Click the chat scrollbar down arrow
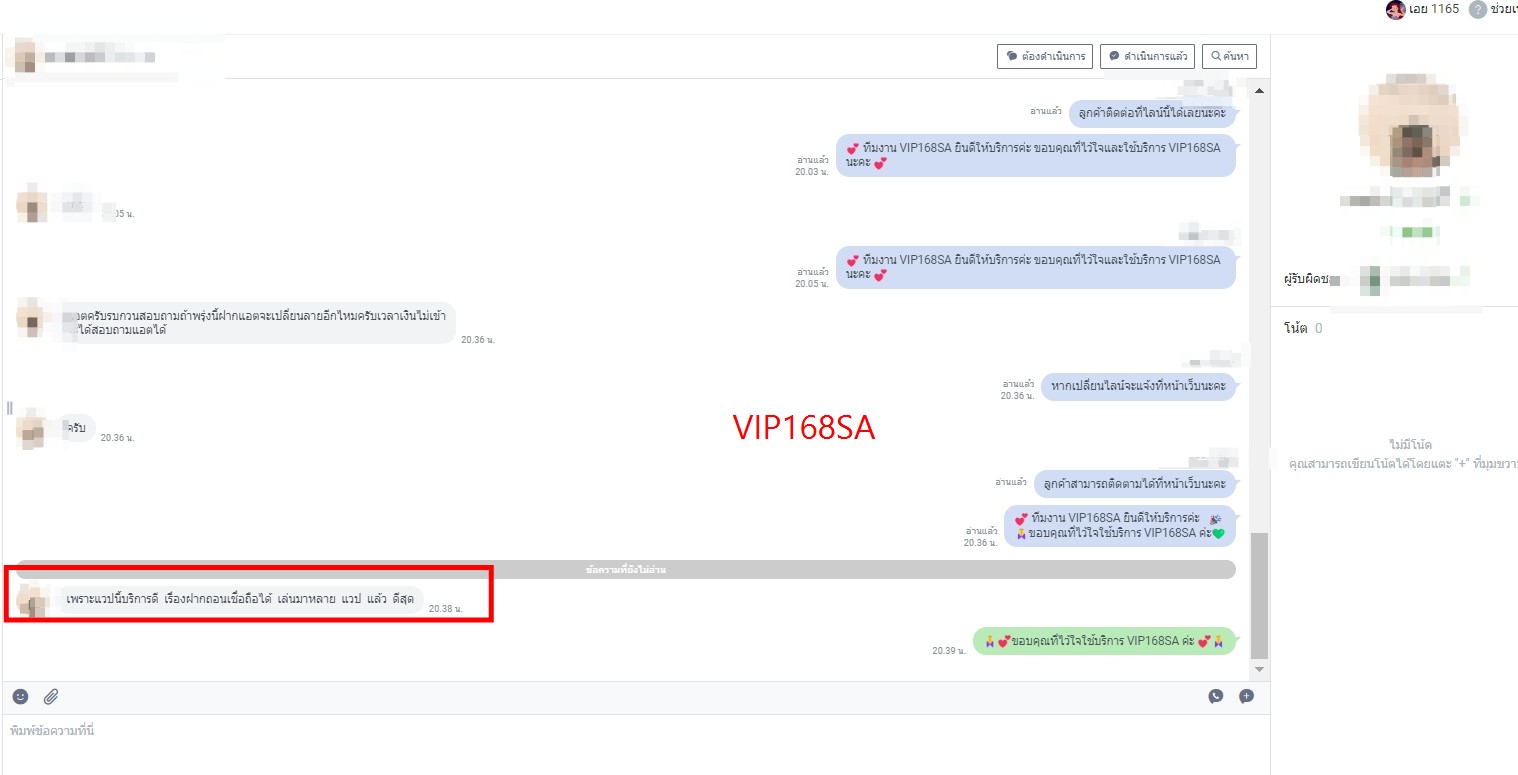Viewport: 1518px width, 775px height. click(x=1259, y=669)
